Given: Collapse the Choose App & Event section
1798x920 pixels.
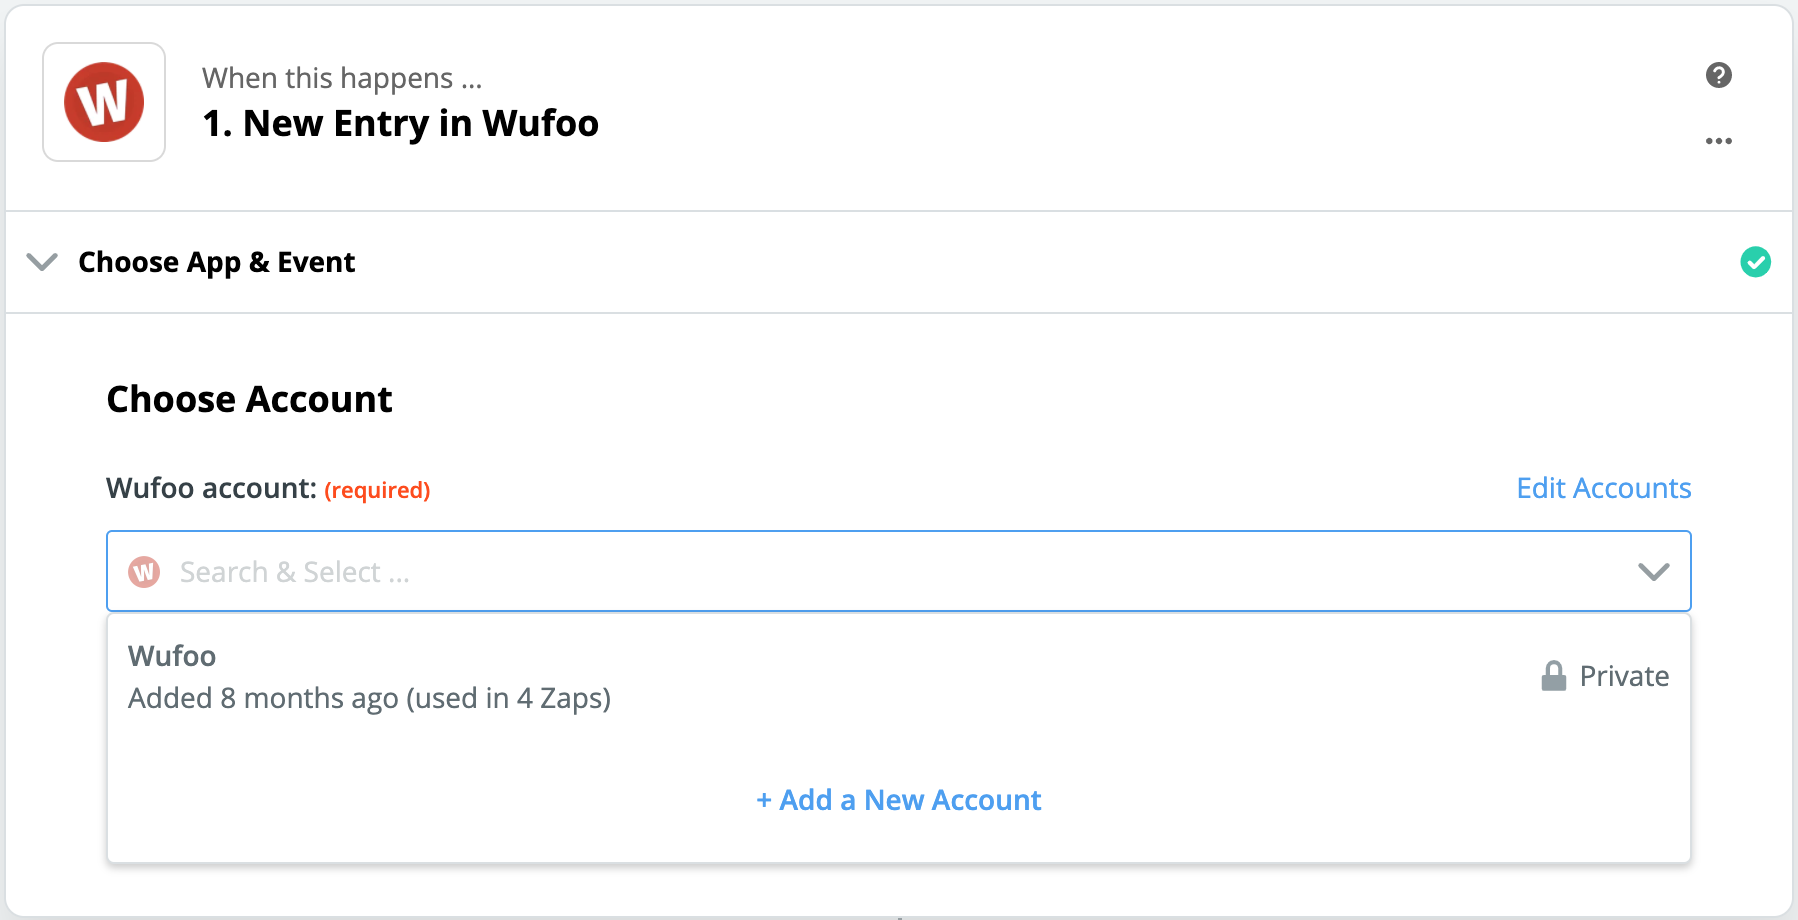Looking at the screenshot, I should (42, 262).
